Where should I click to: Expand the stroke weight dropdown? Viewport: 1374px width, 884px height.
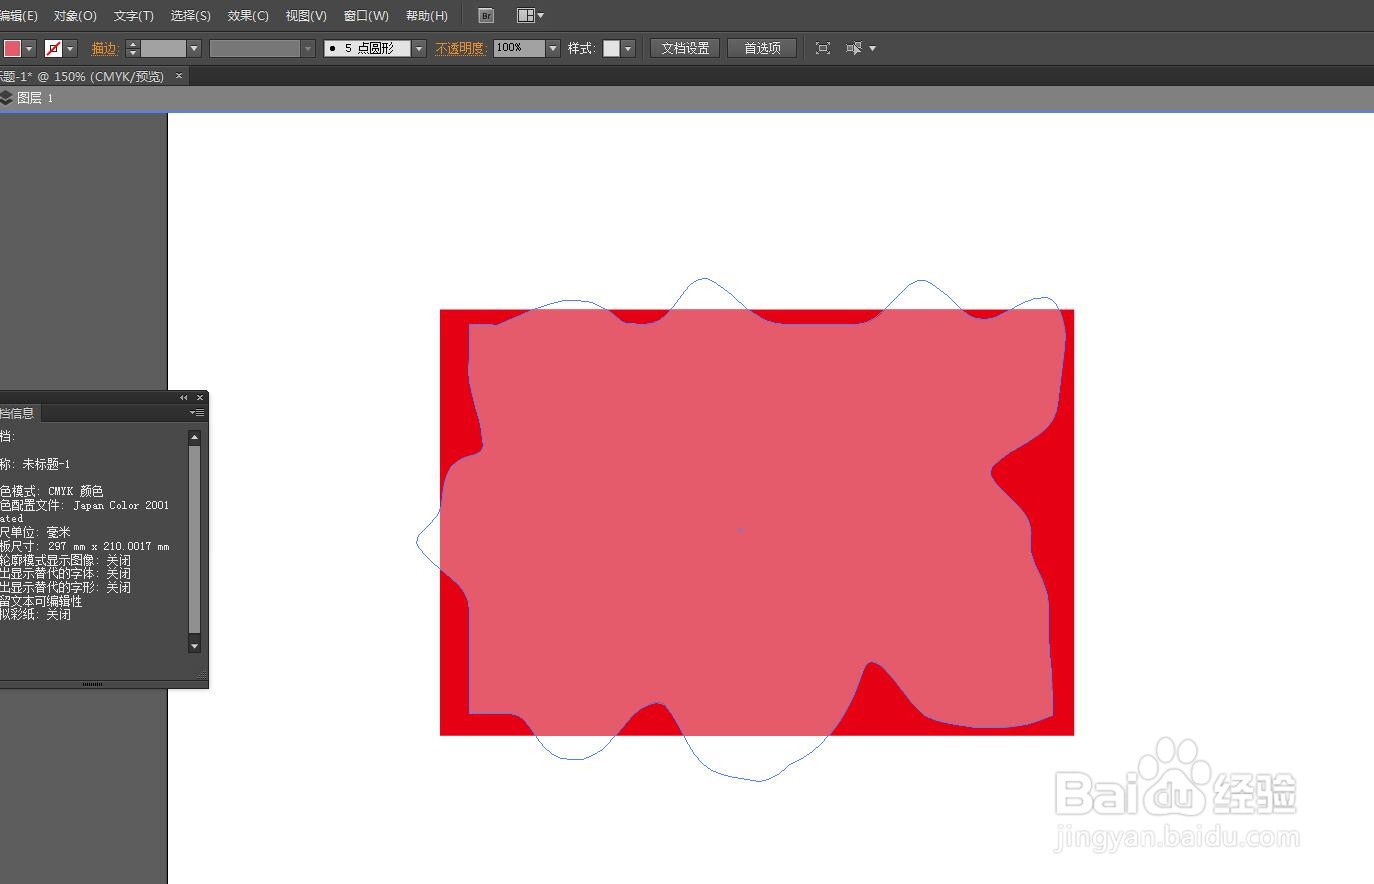pos(194,48)
